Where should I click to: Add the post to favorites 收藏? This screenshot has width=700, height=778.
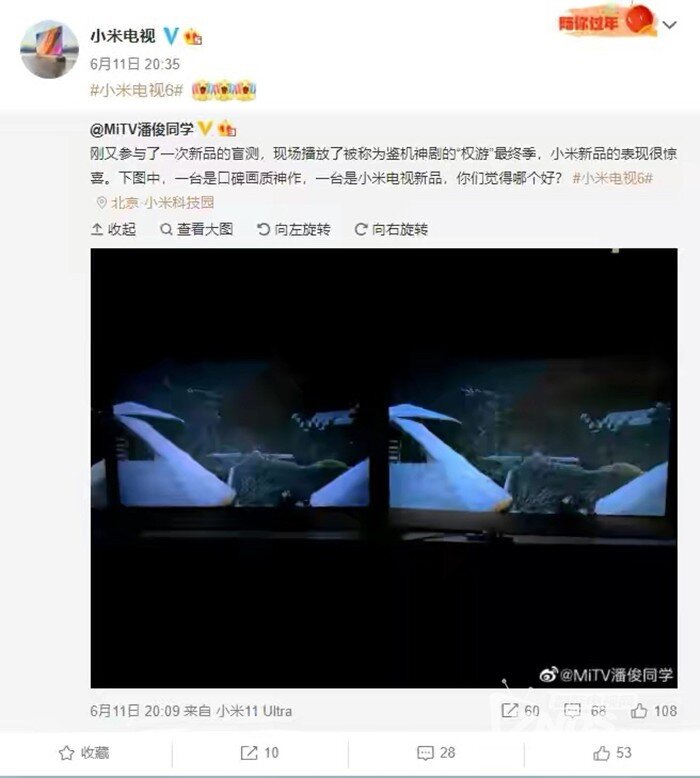coord(84,753)
